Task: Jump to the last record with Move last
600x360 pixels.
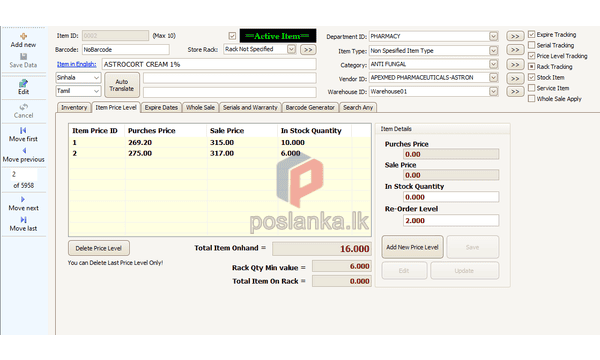Action: pos(23,220)
